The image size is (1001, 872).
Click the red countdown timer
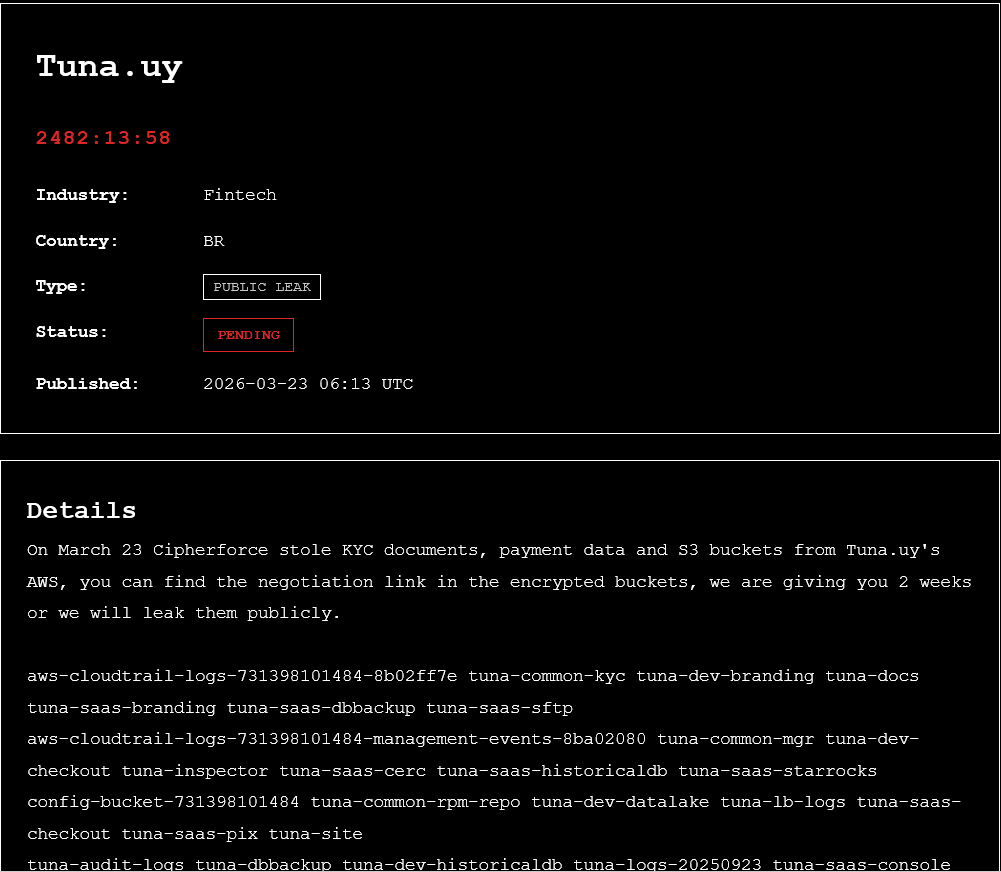point(104,138)
